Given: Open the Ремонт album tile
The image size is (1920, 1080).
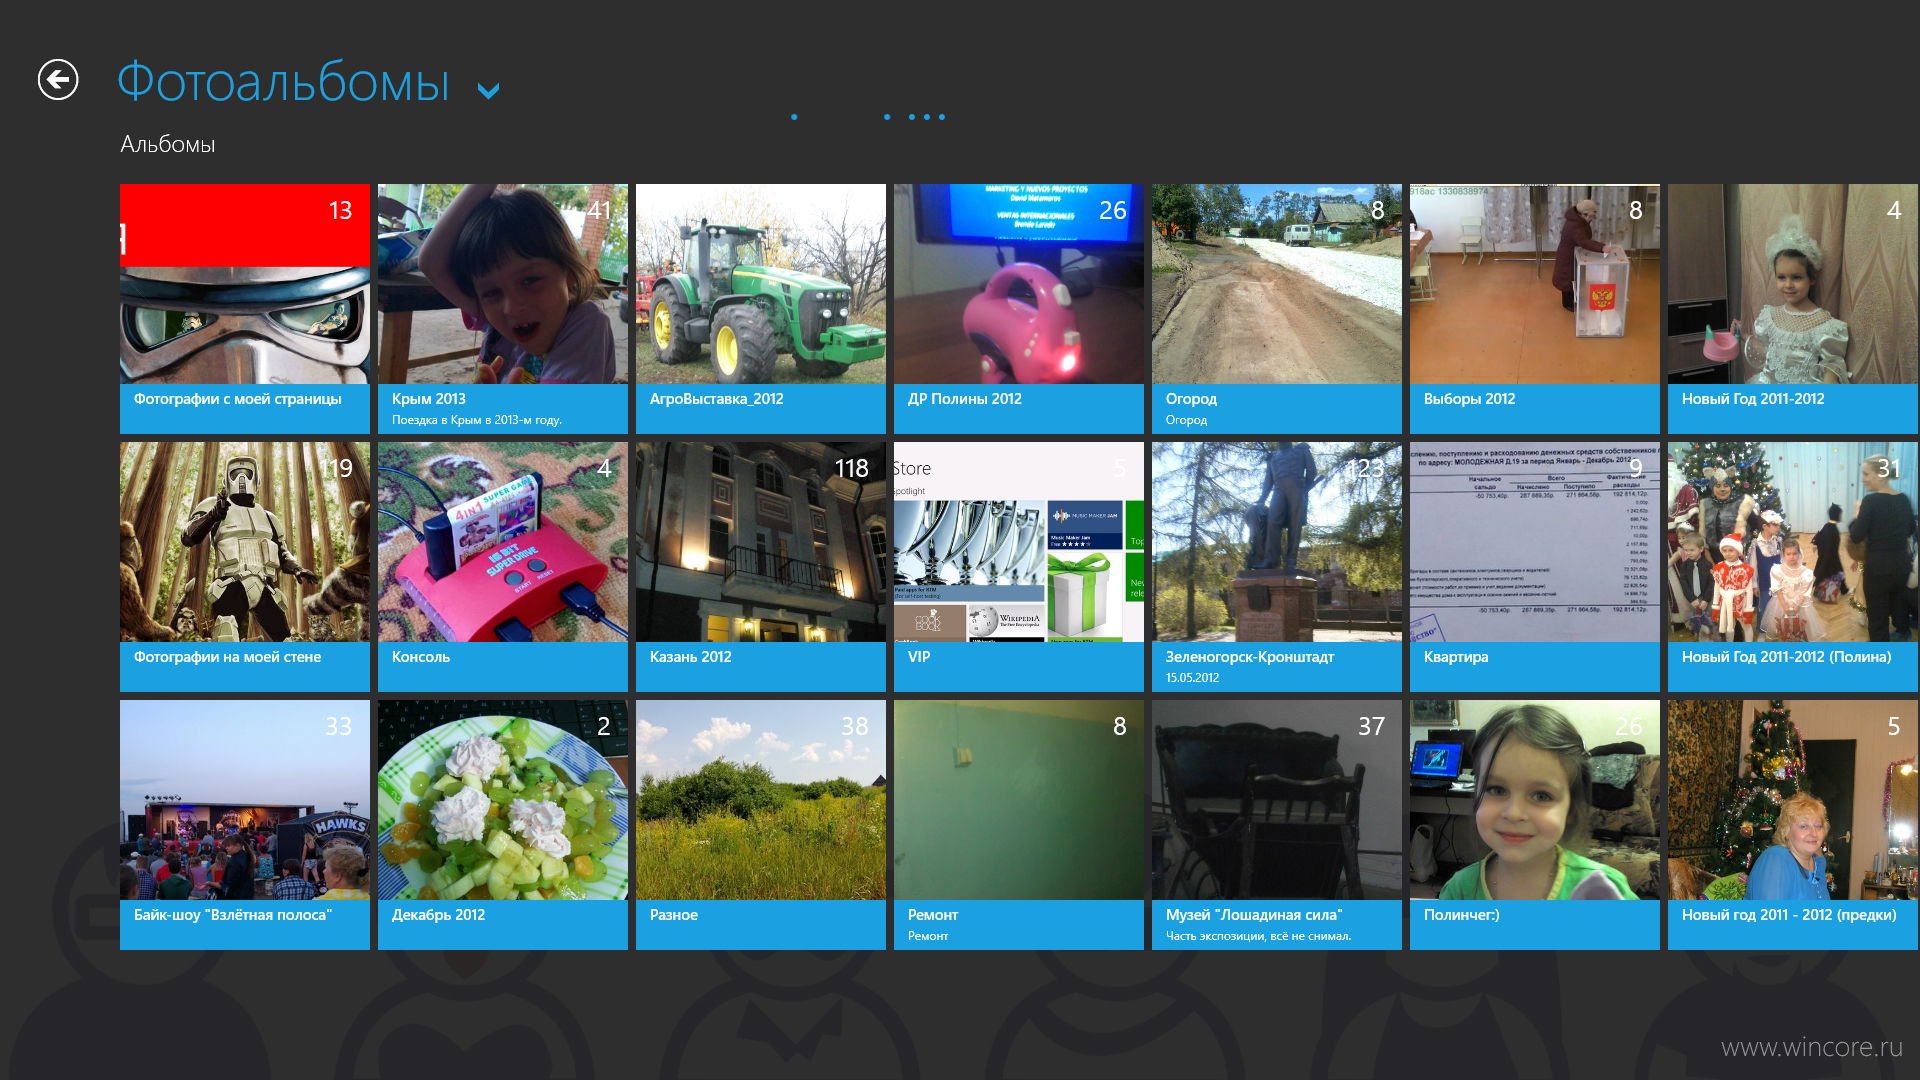Looking at the screenshot, I should pyautogui.click(x=1019, y=824).
